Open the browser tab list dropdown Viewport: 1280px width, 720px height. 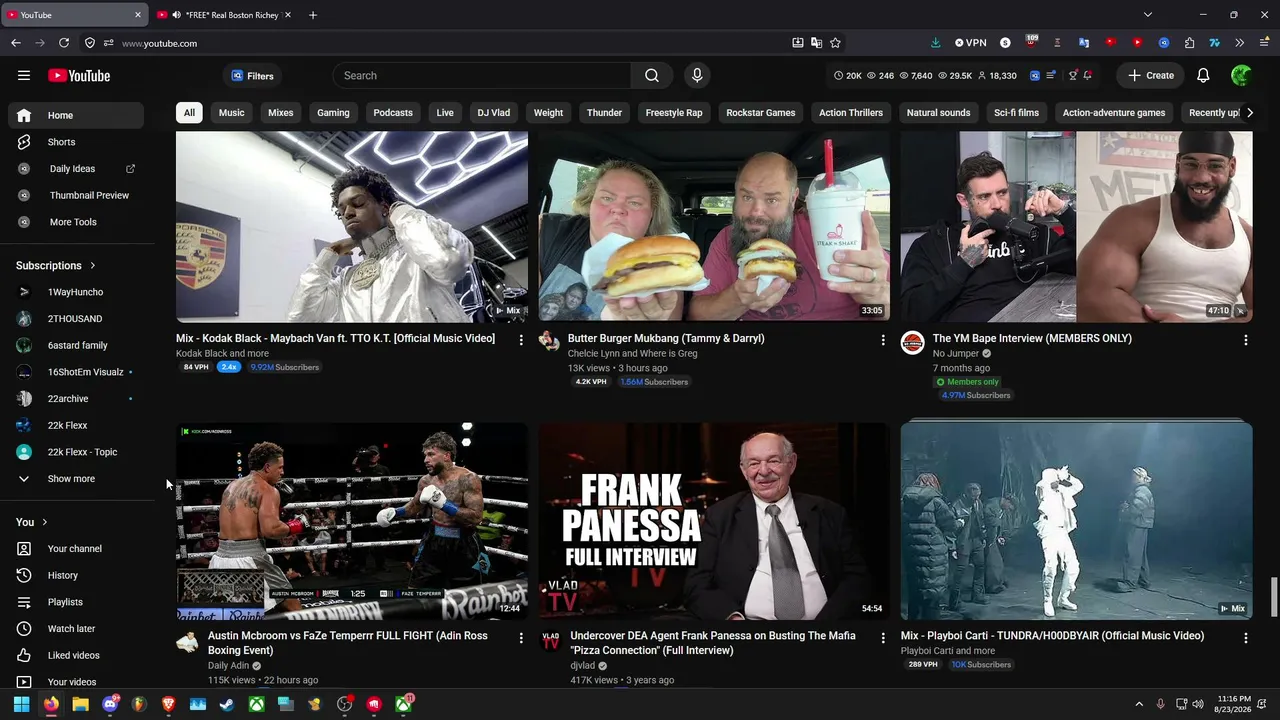pyautogui.click(x=1148, y=15)
